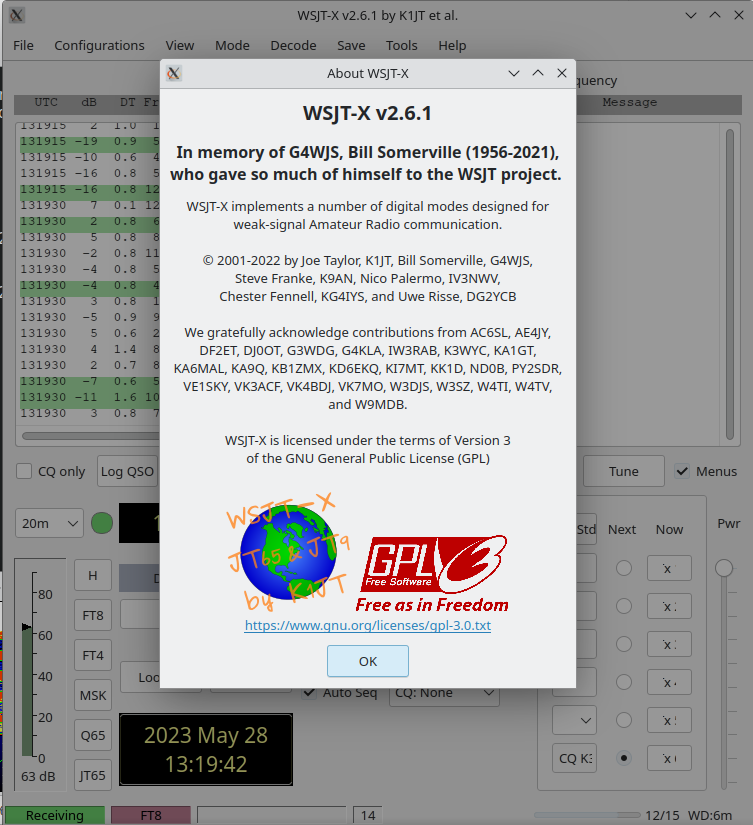The height and width of the screenshot is (825, 753).
Task: Click the Tx 4 Now button
Action: pyautogui.click(x=669, y=682)
